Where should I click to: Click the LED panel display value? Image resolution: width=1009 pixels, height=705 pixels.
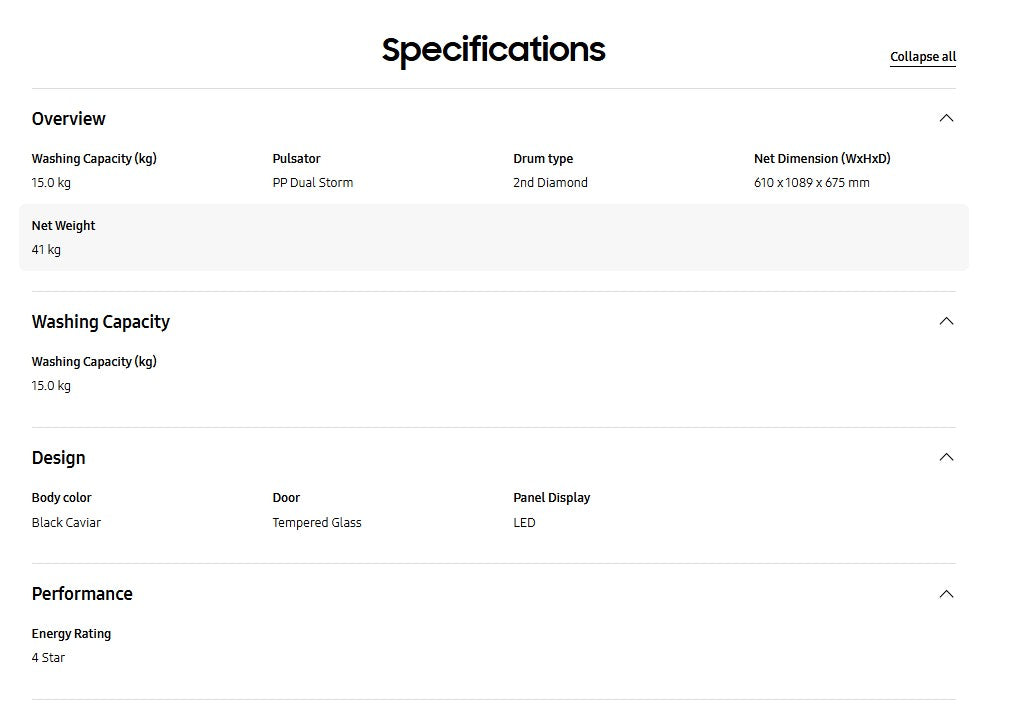(524, 522)
